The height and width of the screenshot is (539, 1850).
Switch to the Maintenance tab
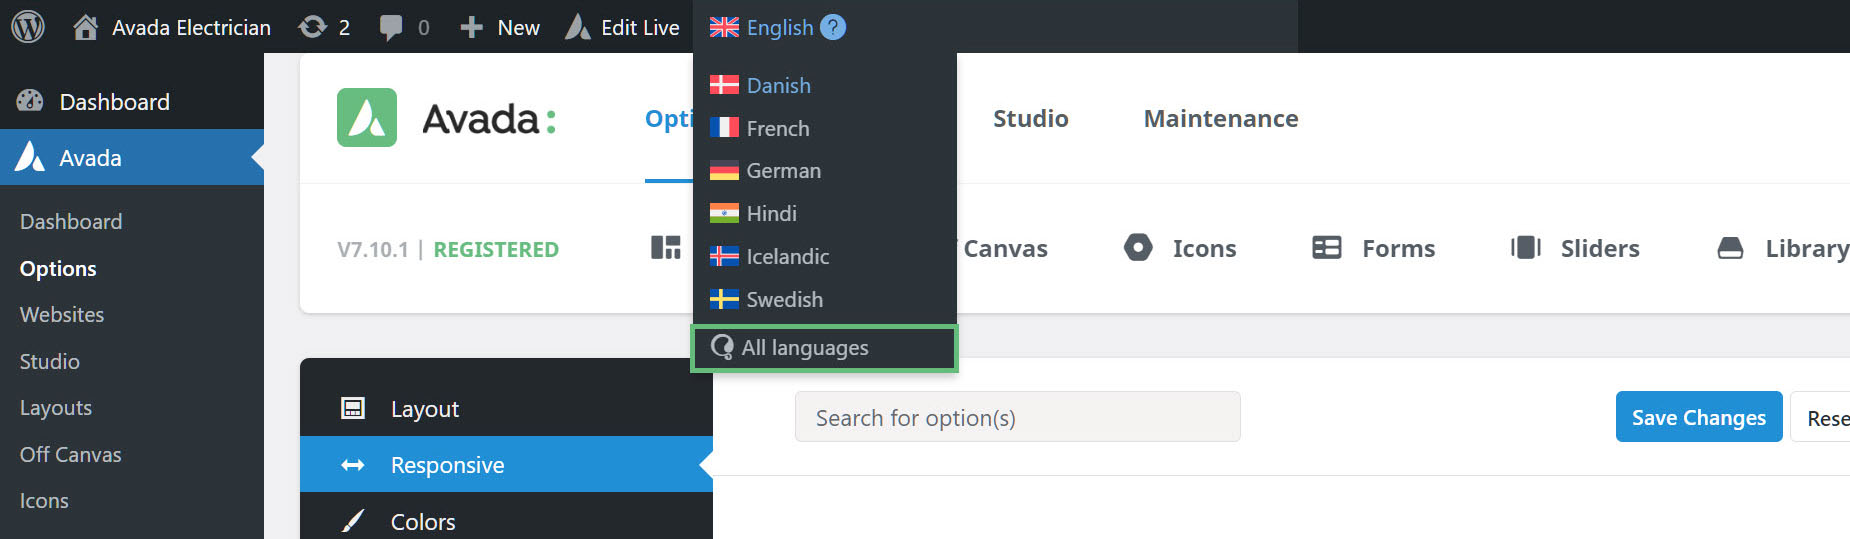(x=1221, y=118)
